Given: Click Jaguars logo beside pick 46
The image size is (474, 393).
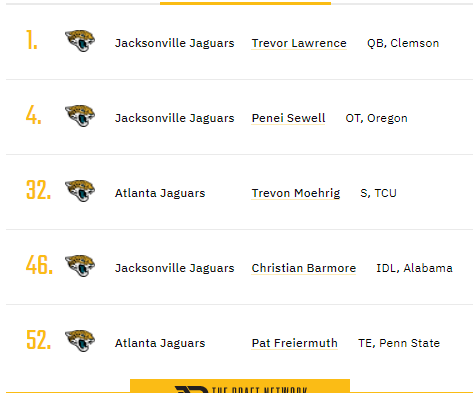Looking at the screenshot, I should tap(80, 266).
